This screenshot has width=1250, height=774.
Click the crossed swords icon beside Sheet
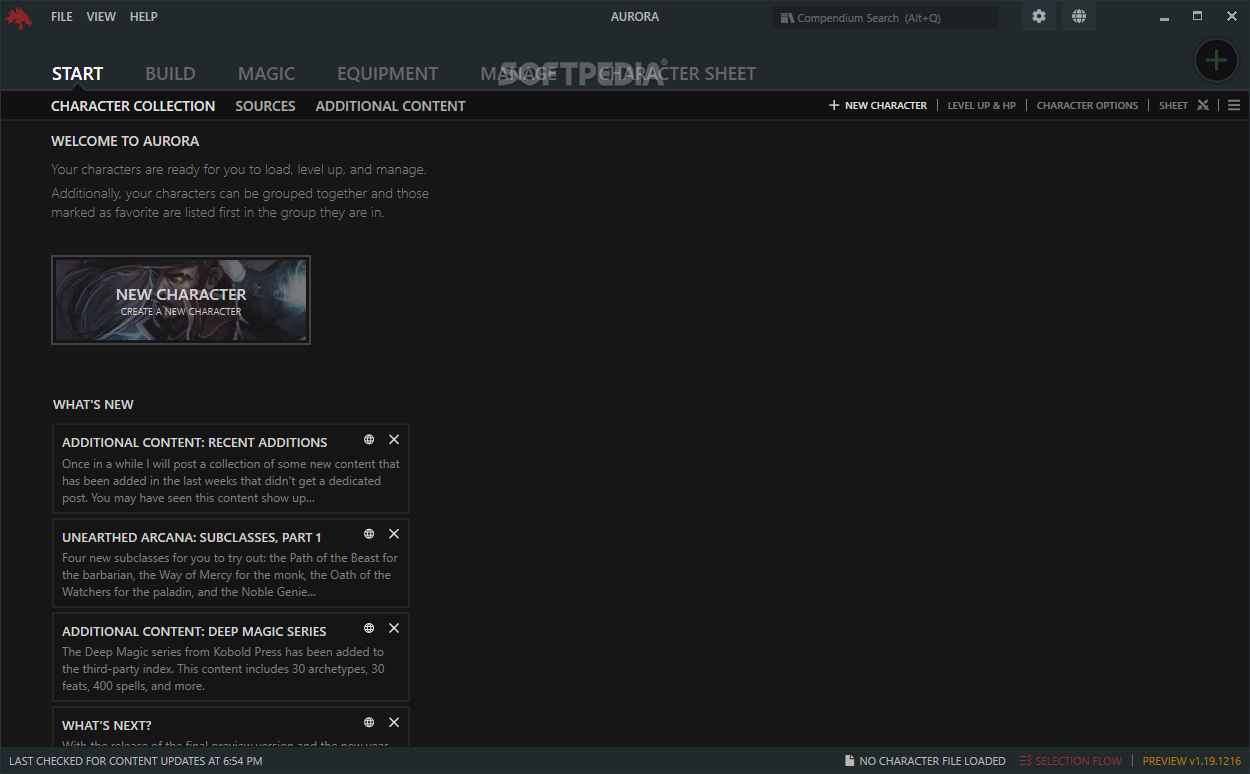(1203, 105)
